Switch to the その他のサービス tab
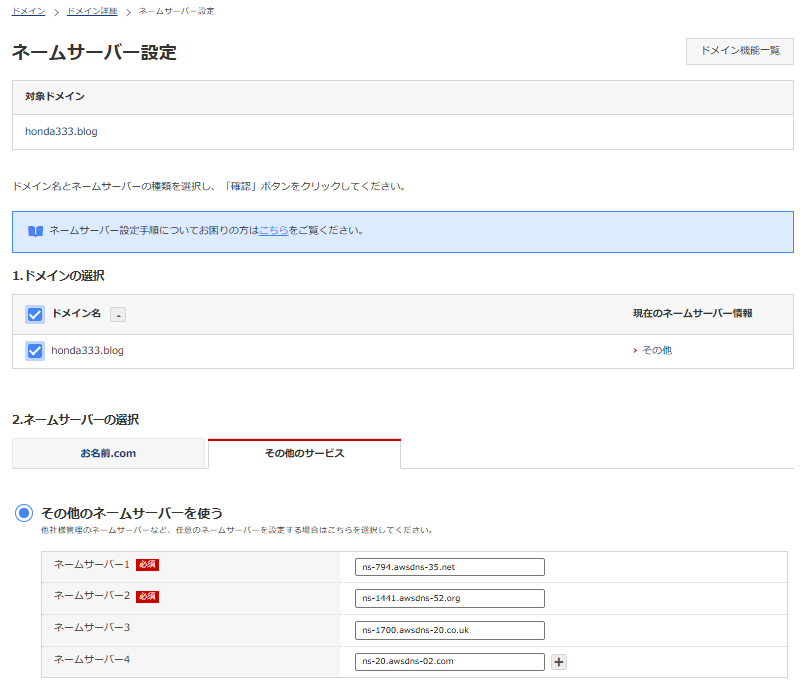This screenshot has height=689, width=804. (305, 453)
